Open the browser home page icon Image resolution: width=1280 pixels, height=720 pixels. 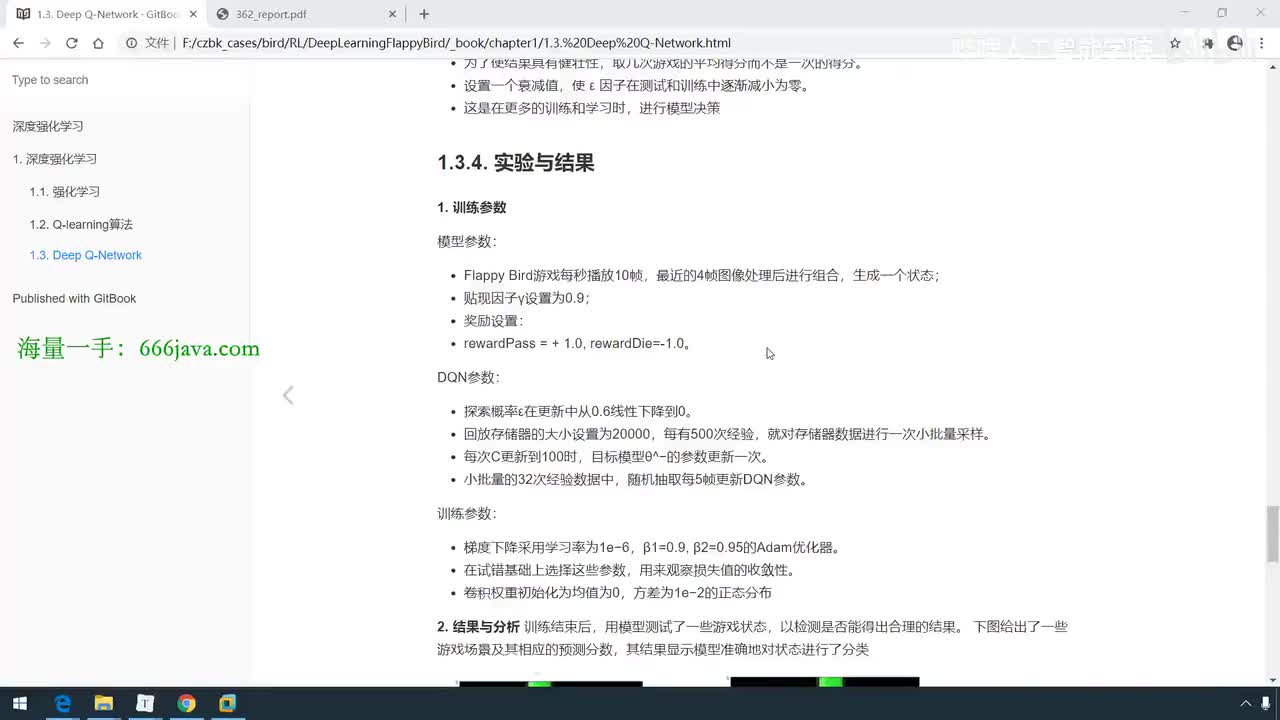(x=98, y=43)
